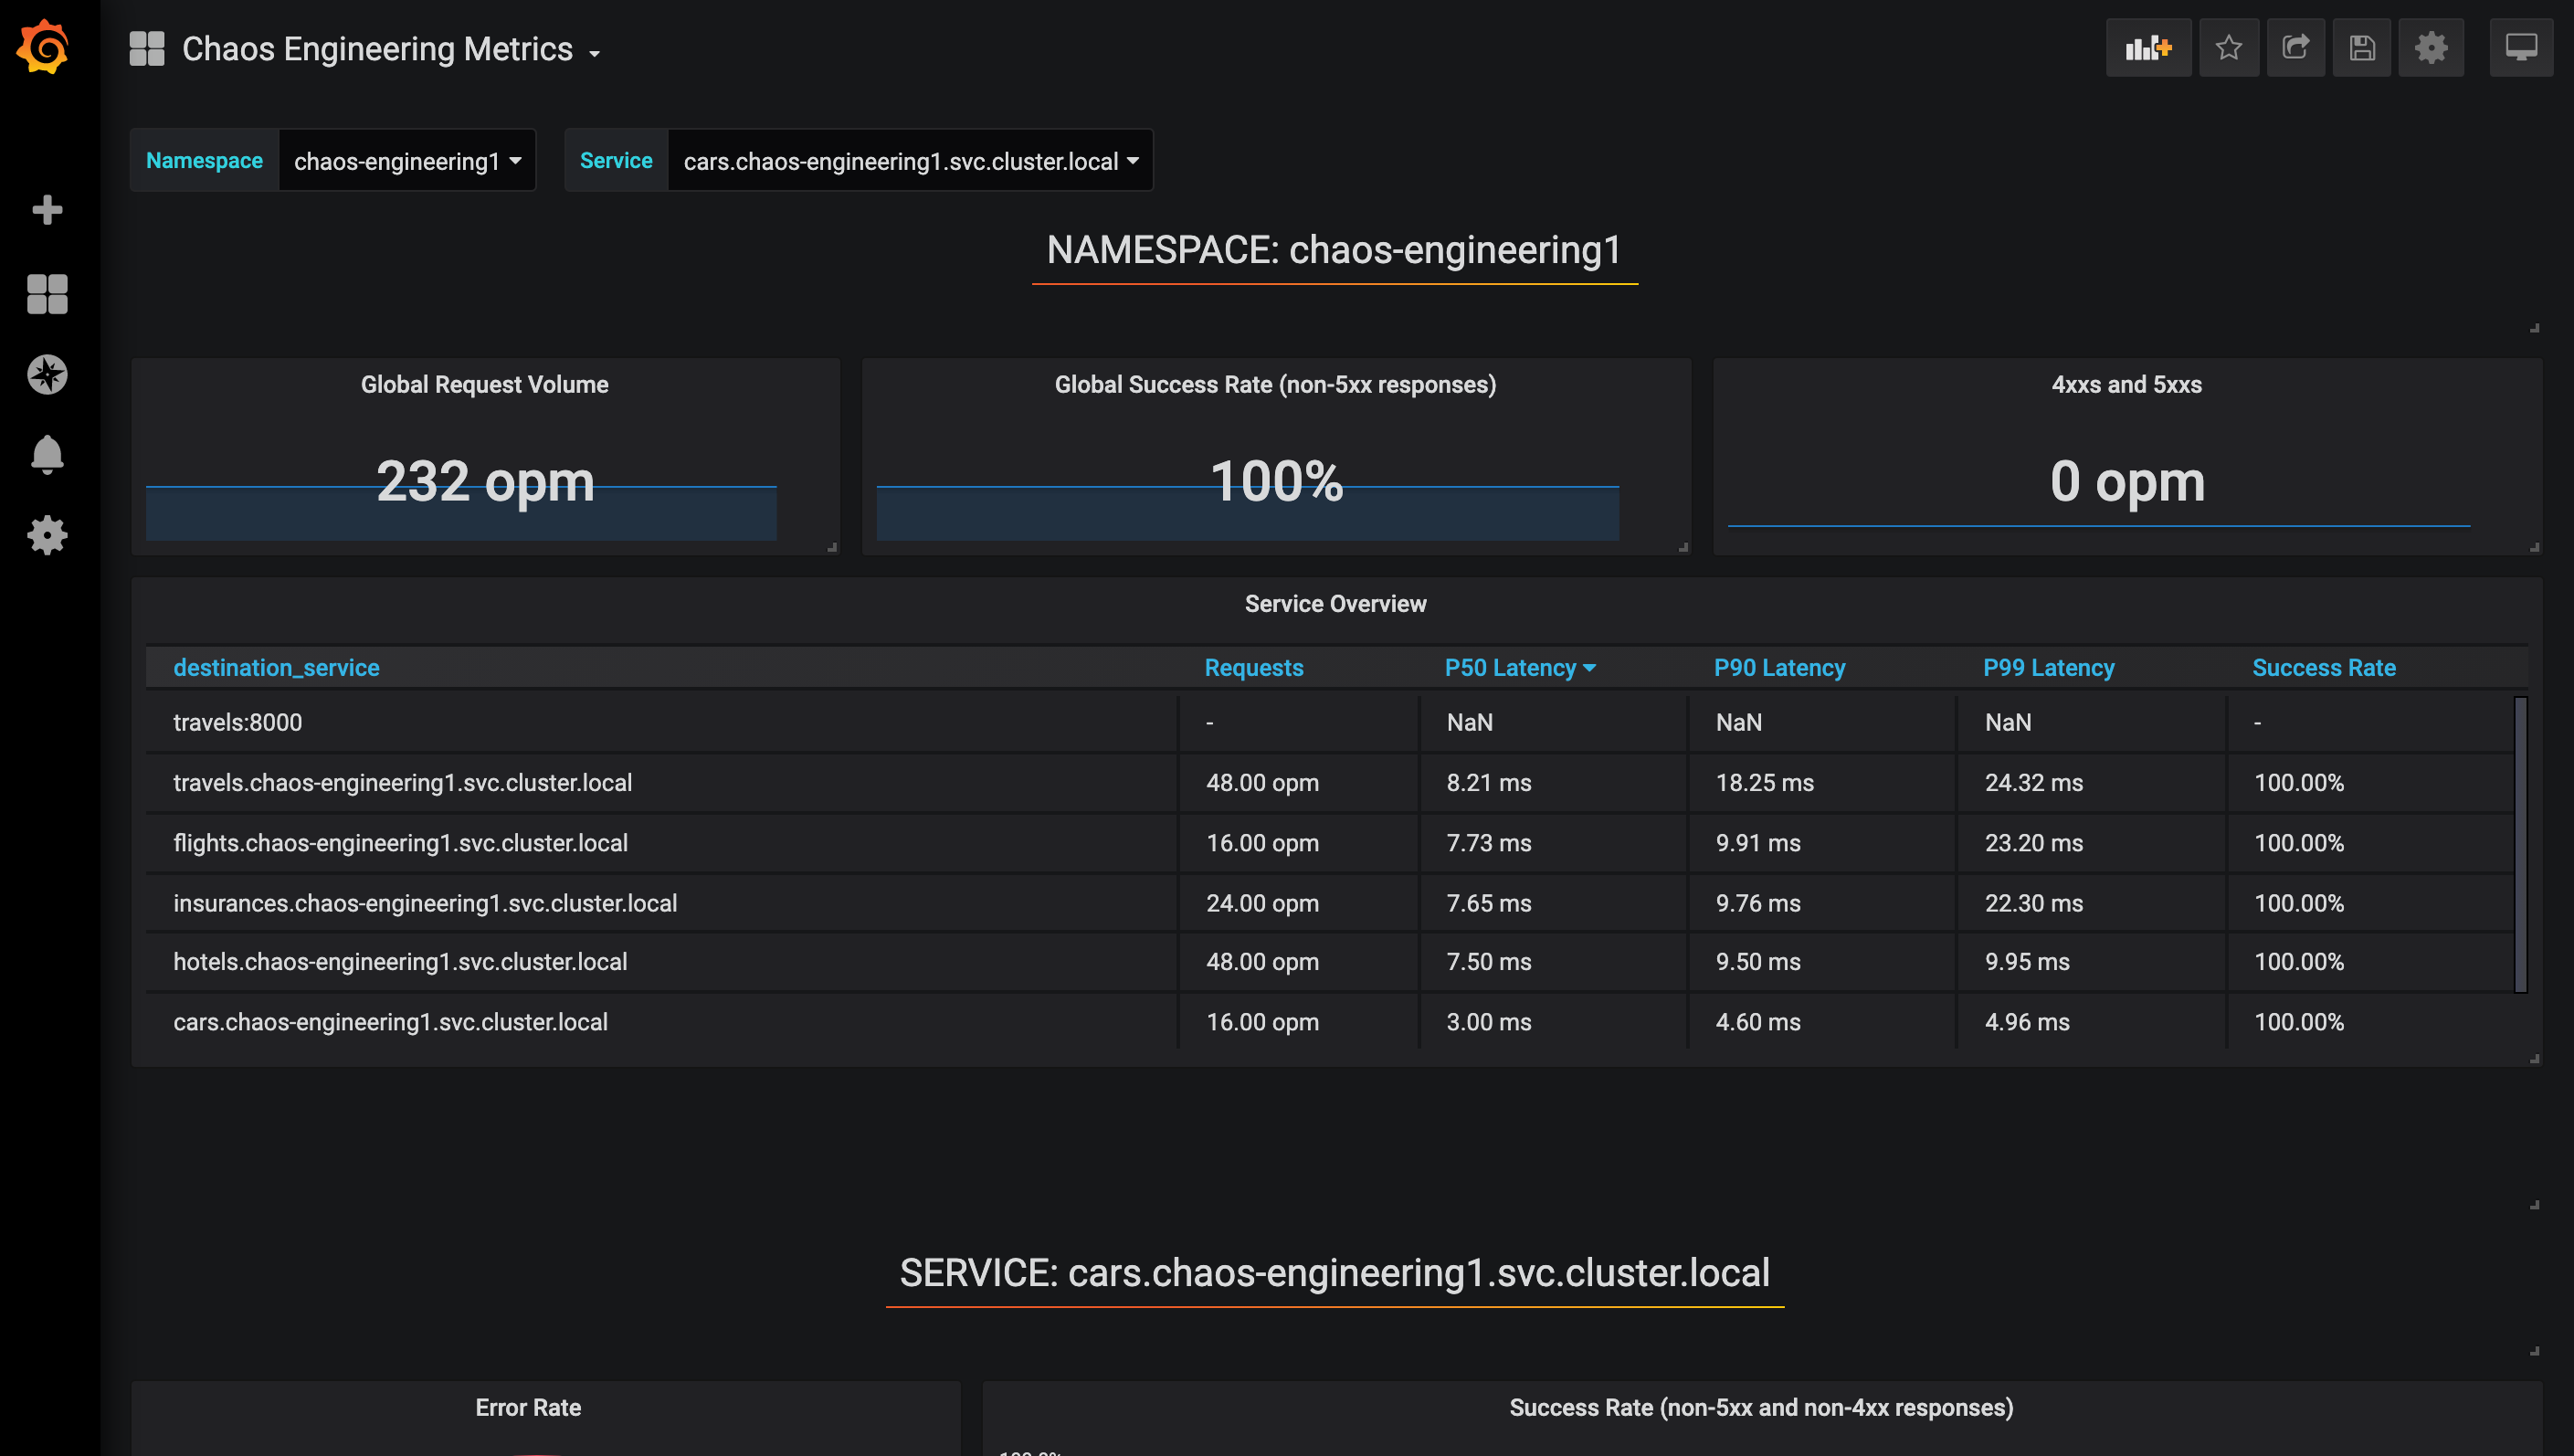Viewport: 2574px width, 1456px height.
Task: Open the Explore compass icon
Action: coord(47,375)
